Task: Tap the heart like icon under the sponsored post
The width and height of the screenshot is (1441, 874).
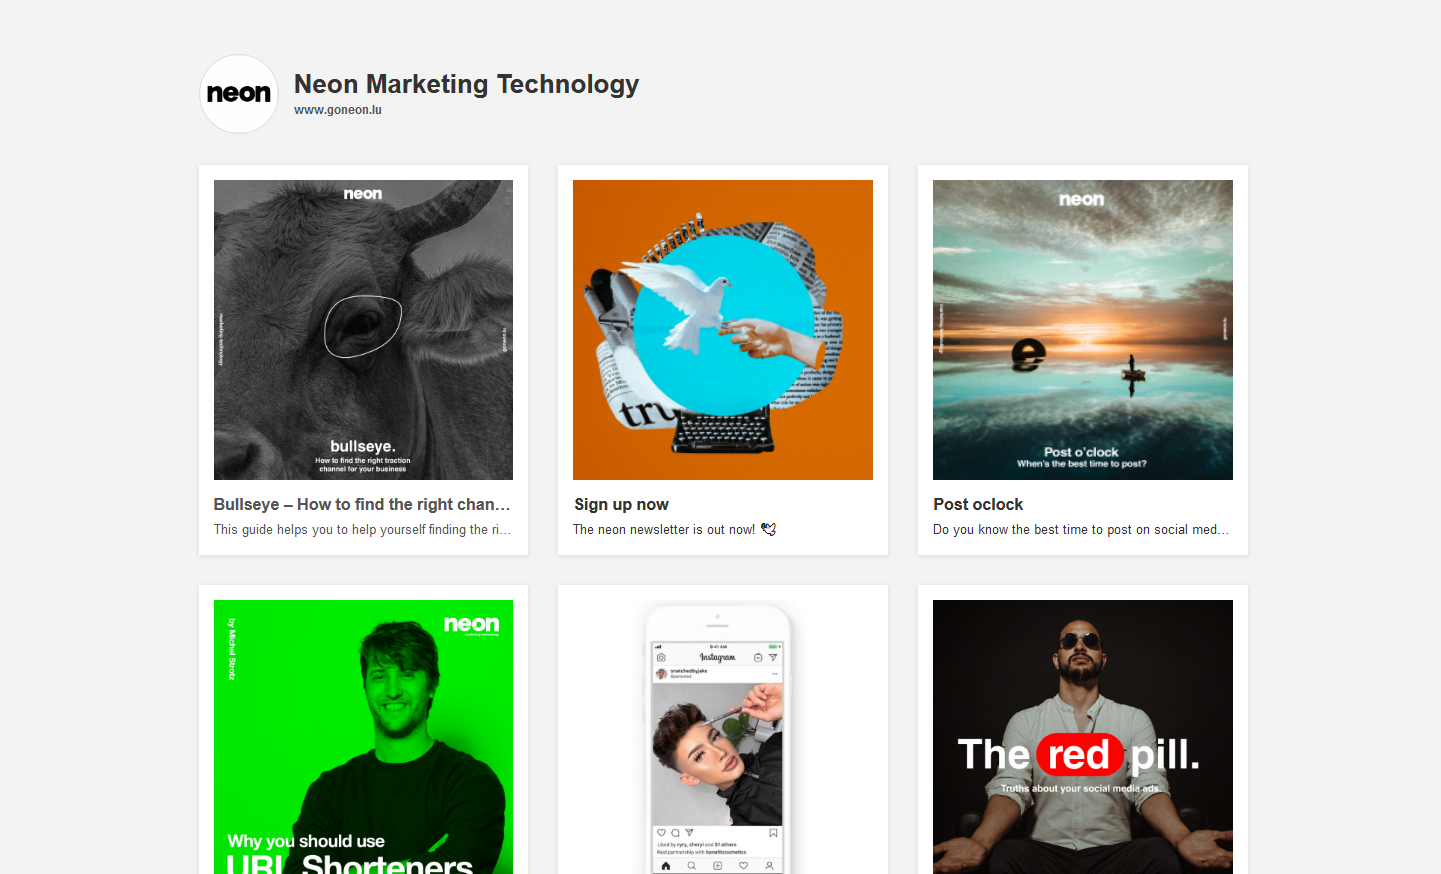Action: coord(661,832)
